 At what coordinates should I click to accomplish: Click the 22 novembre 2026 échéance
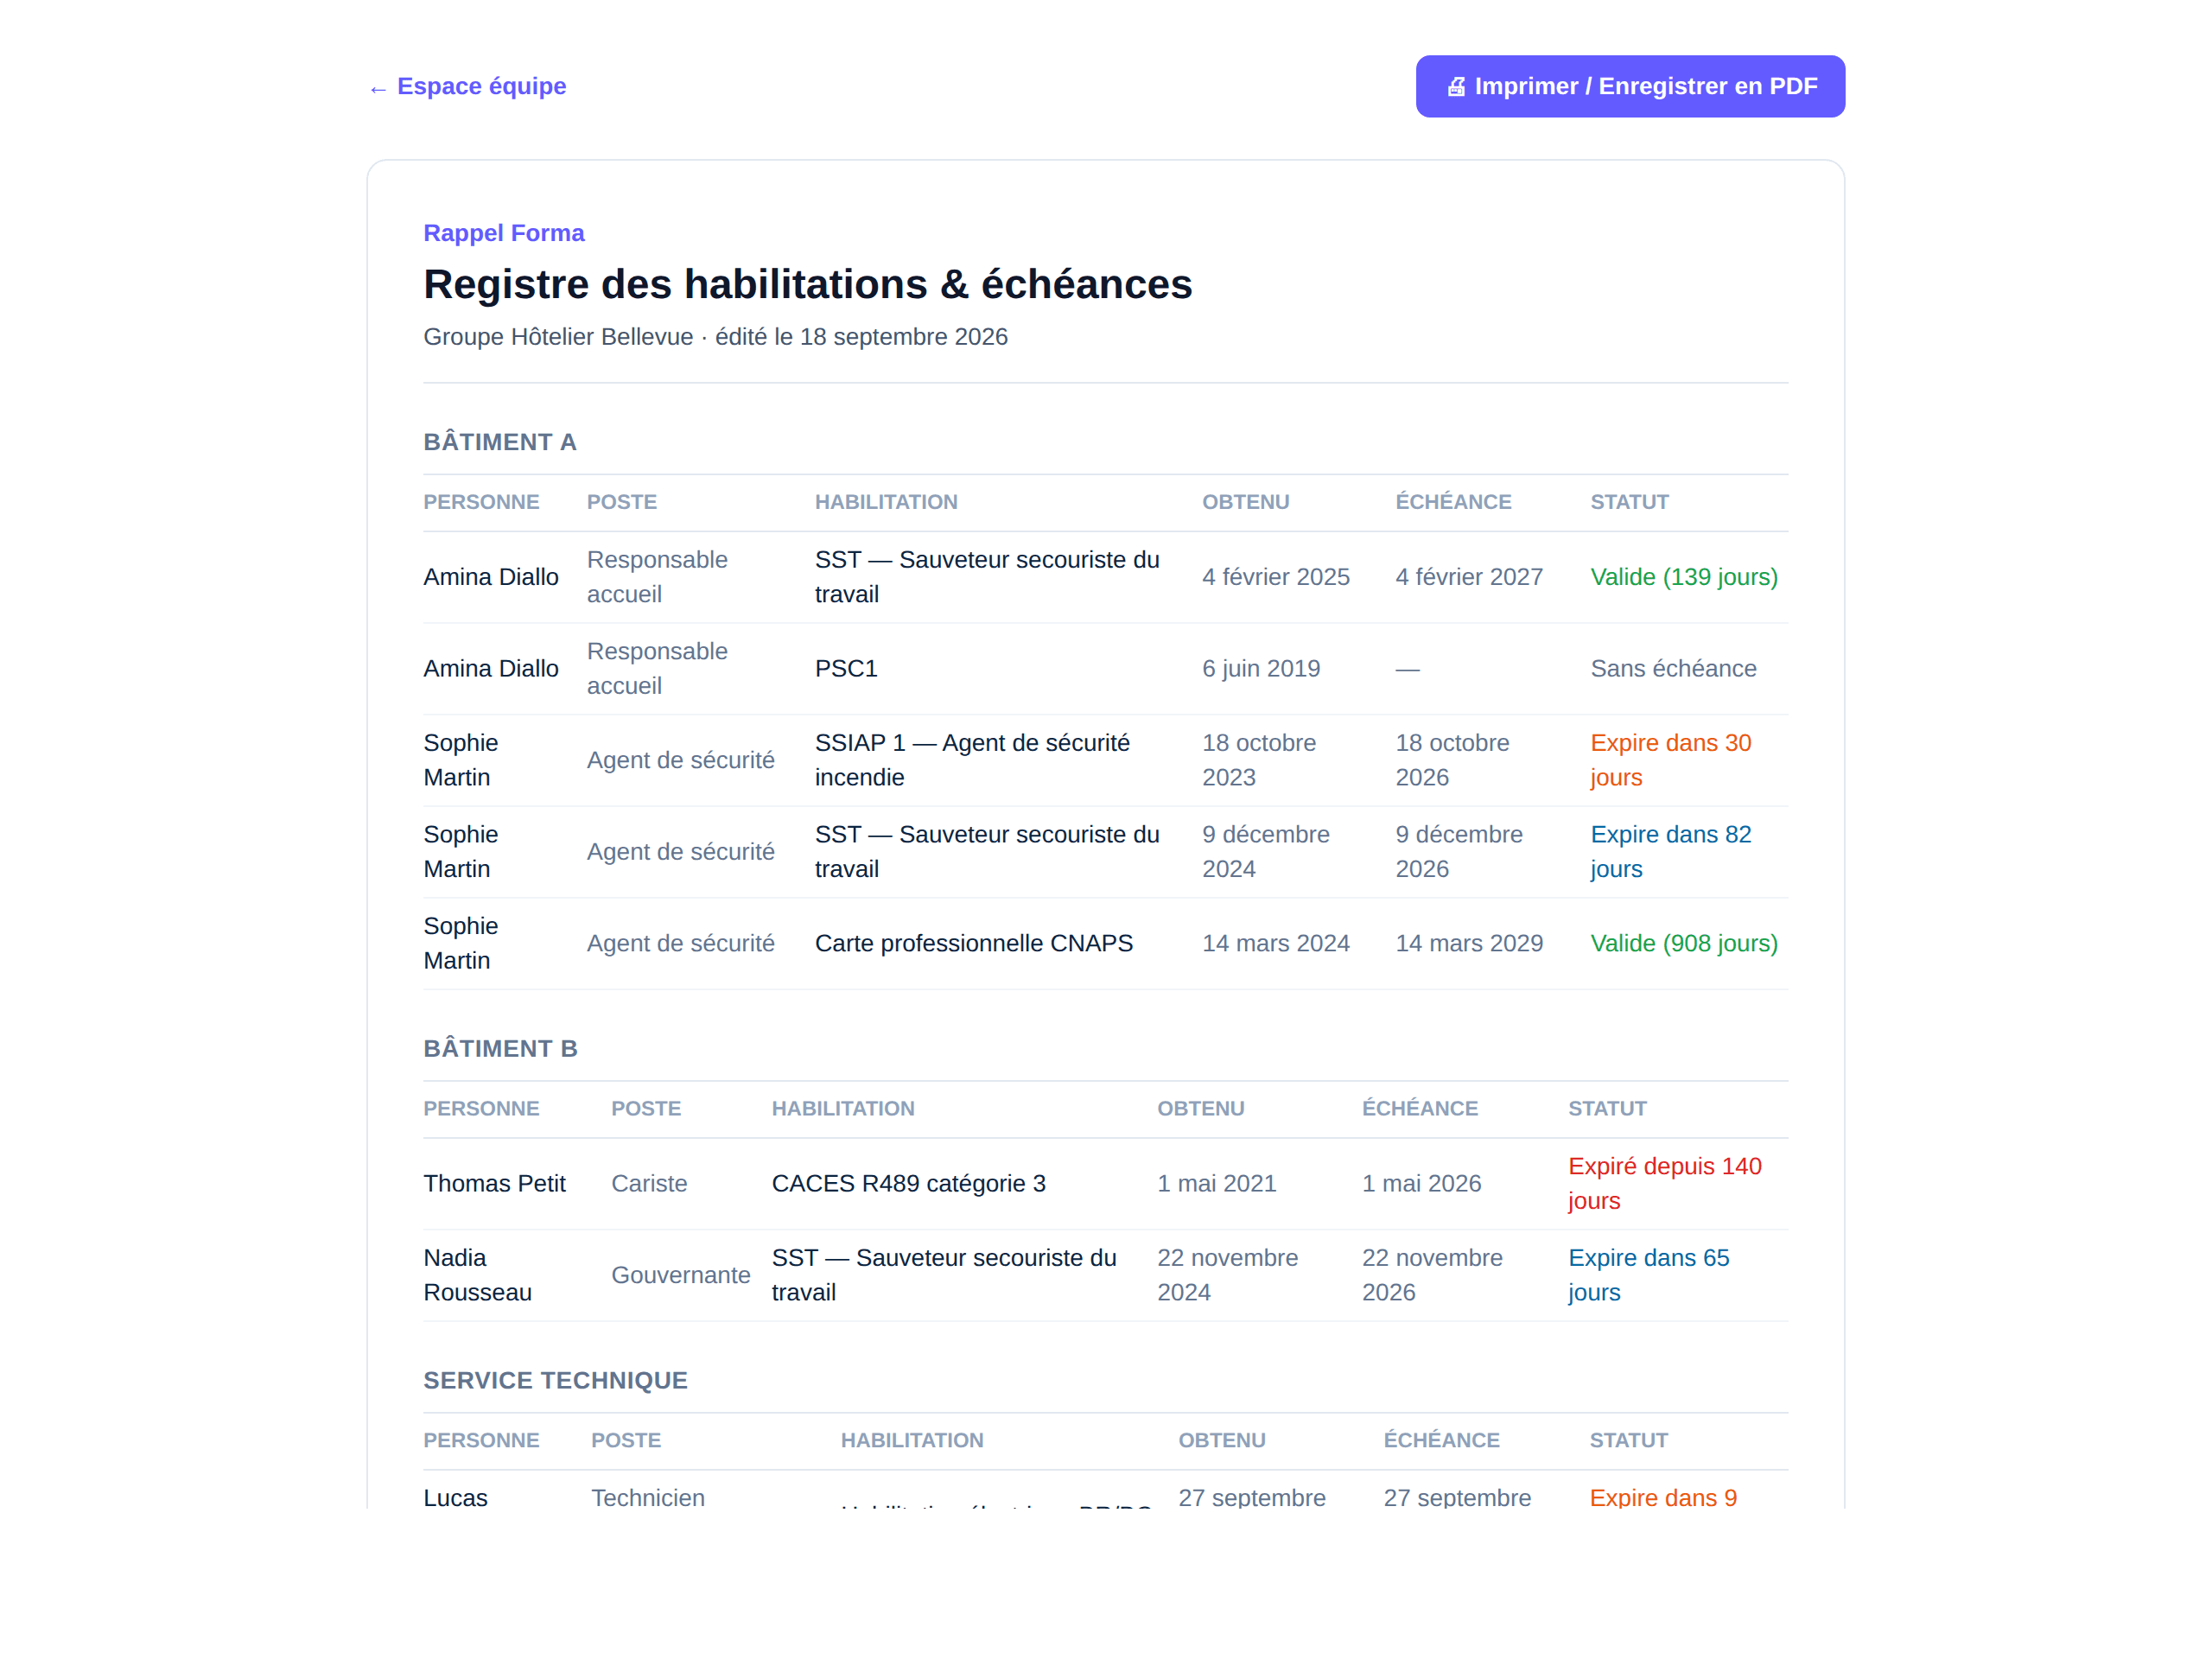pyautogui.click(x=1432, y=1275)
